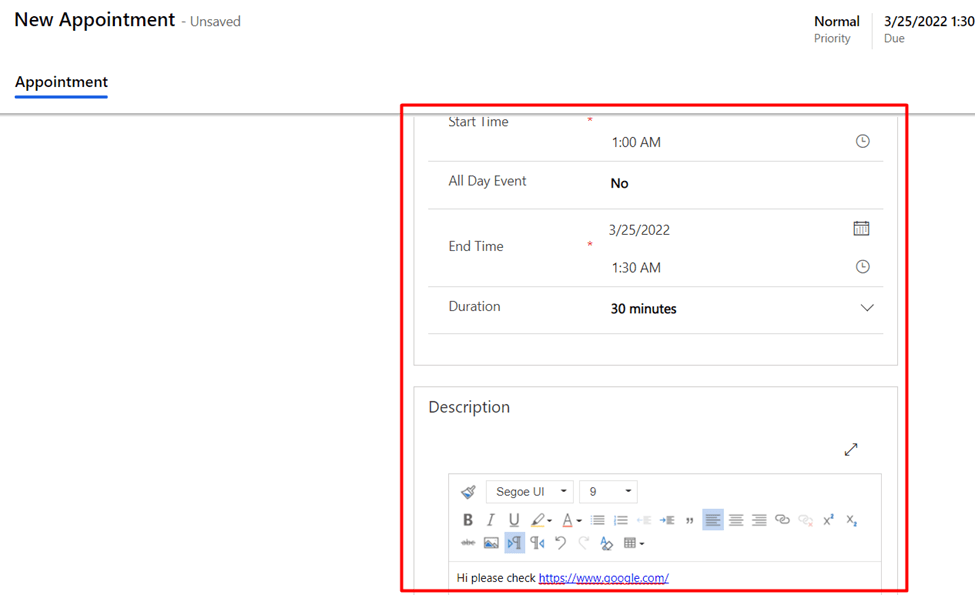Select the Appointment tab
This screenshot has width=975, height=595.
coord(61,82)
